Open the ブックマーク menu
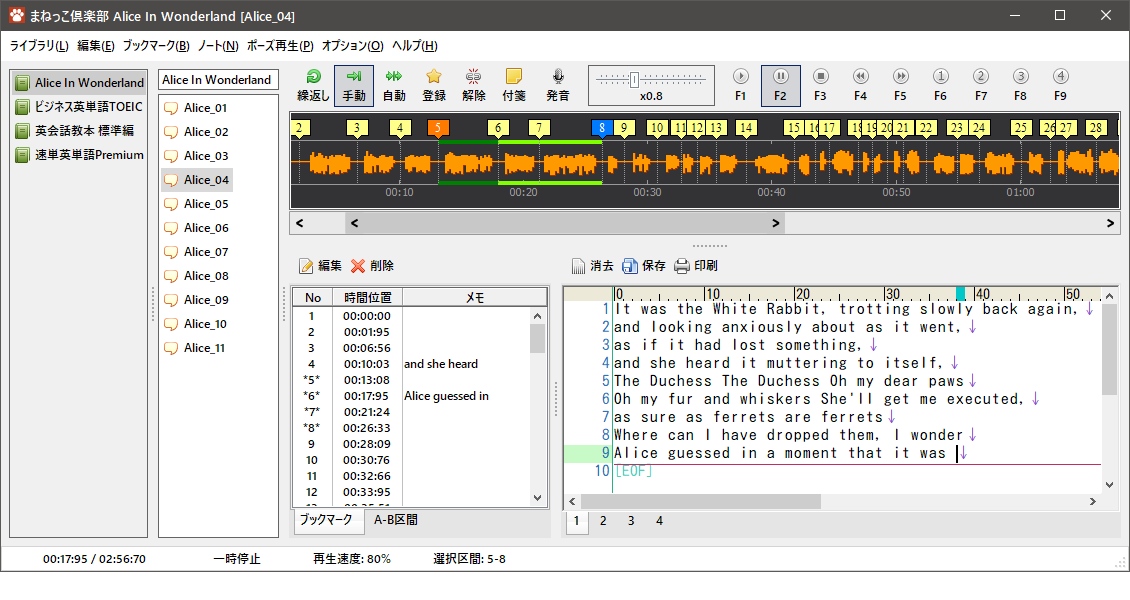This screenshot has height=600, width=1130. 156,46
